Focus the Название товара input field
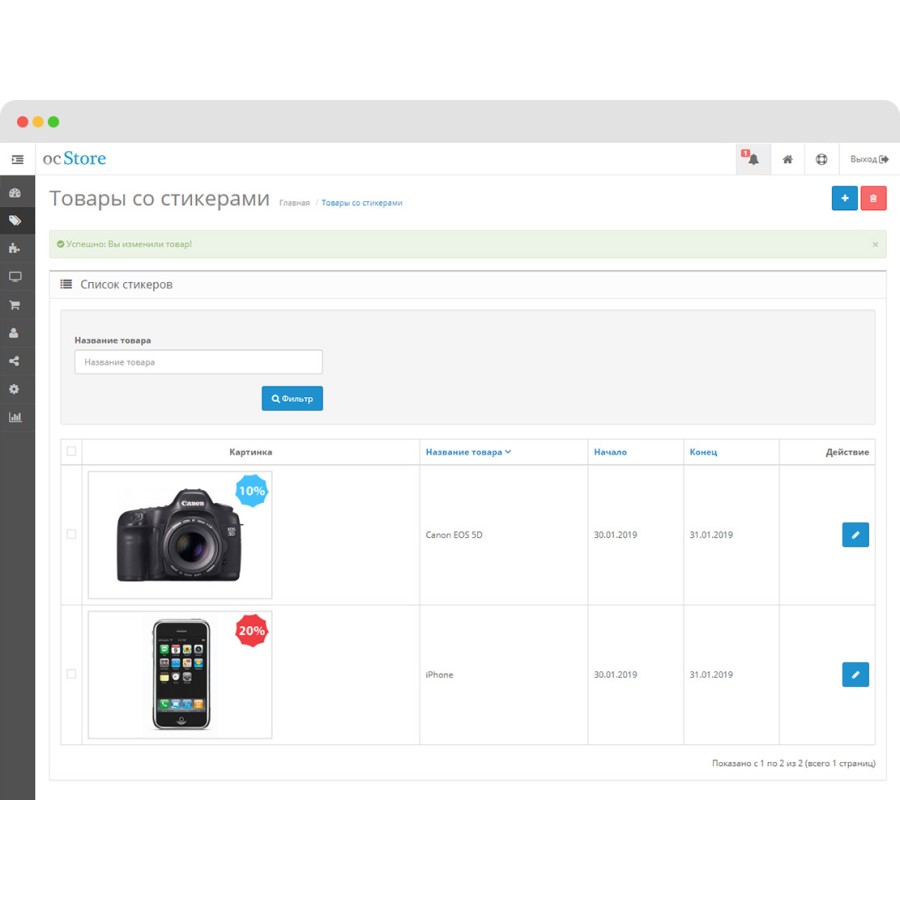 tap(199, 362)
